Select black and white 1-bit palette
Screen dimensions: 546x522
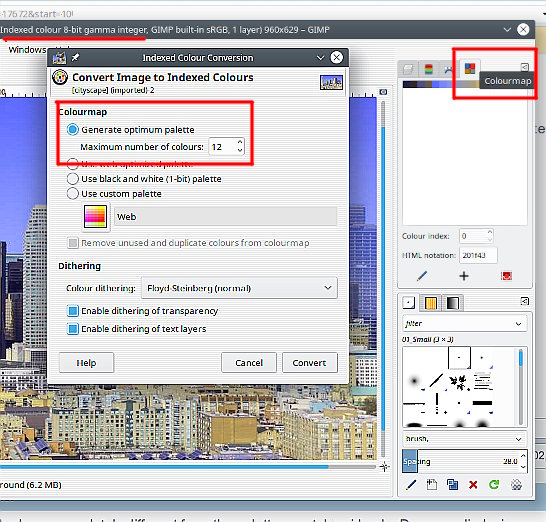[144, 179]
